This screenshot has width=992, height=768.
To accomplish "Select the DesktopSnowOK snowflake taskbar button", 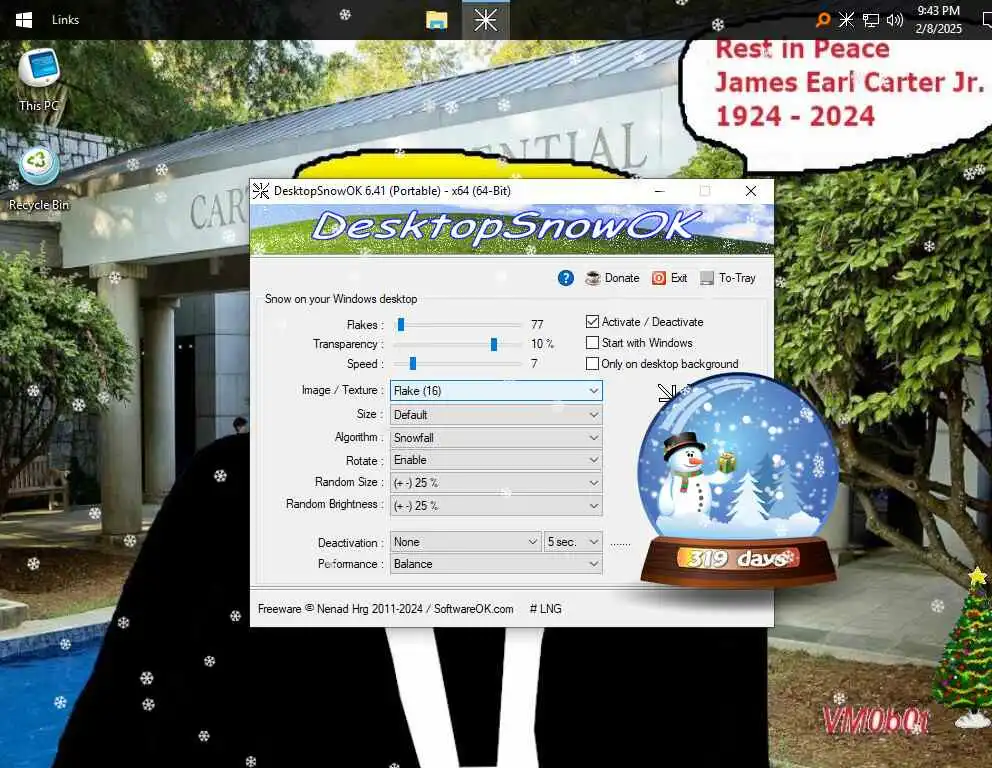I will [x=485, y=20].
